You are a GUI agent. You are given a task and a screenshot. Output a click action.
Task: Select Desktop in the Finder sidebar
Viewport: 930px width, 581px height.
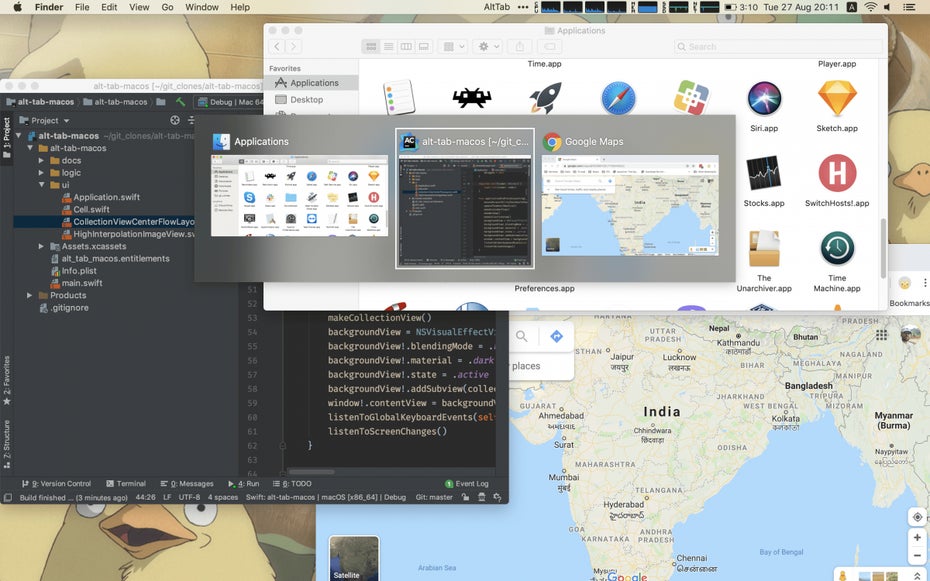(x=306, y=100)
